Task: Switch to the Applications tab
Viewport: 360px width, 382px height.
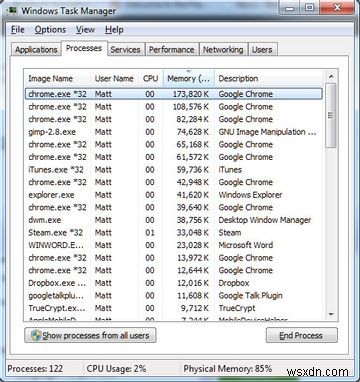Action: pos(36,50)
